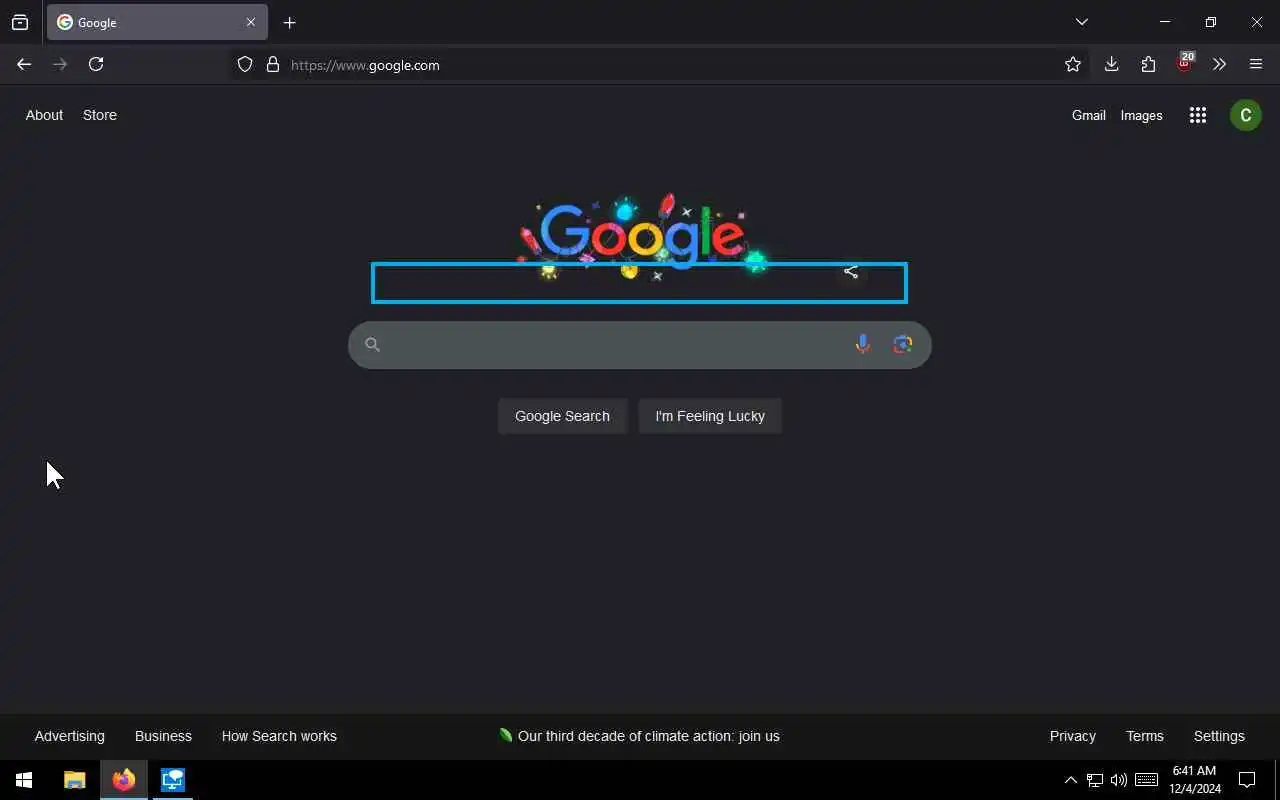1280x800 pixels.
Task: Open the Extensions puzzle icon
Action: click(1148, 64)
